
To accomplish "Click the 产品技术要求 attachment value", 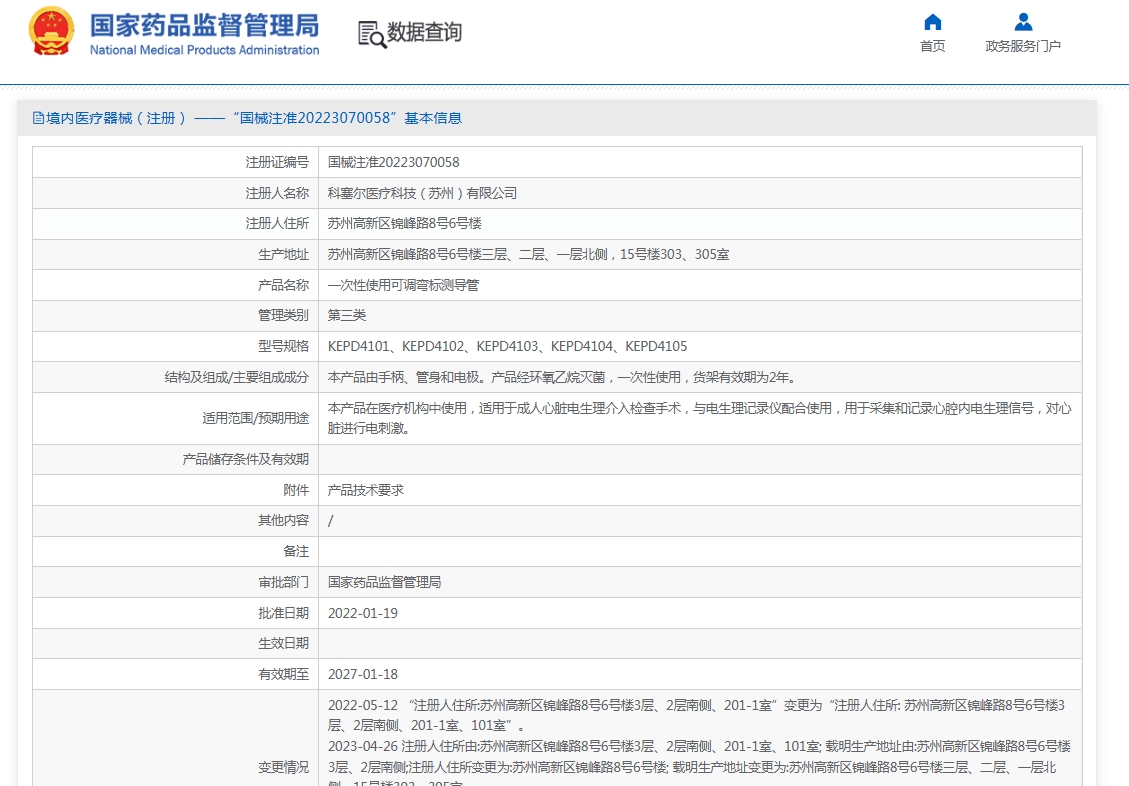I will pyautogui.click(x=366, y=490).
